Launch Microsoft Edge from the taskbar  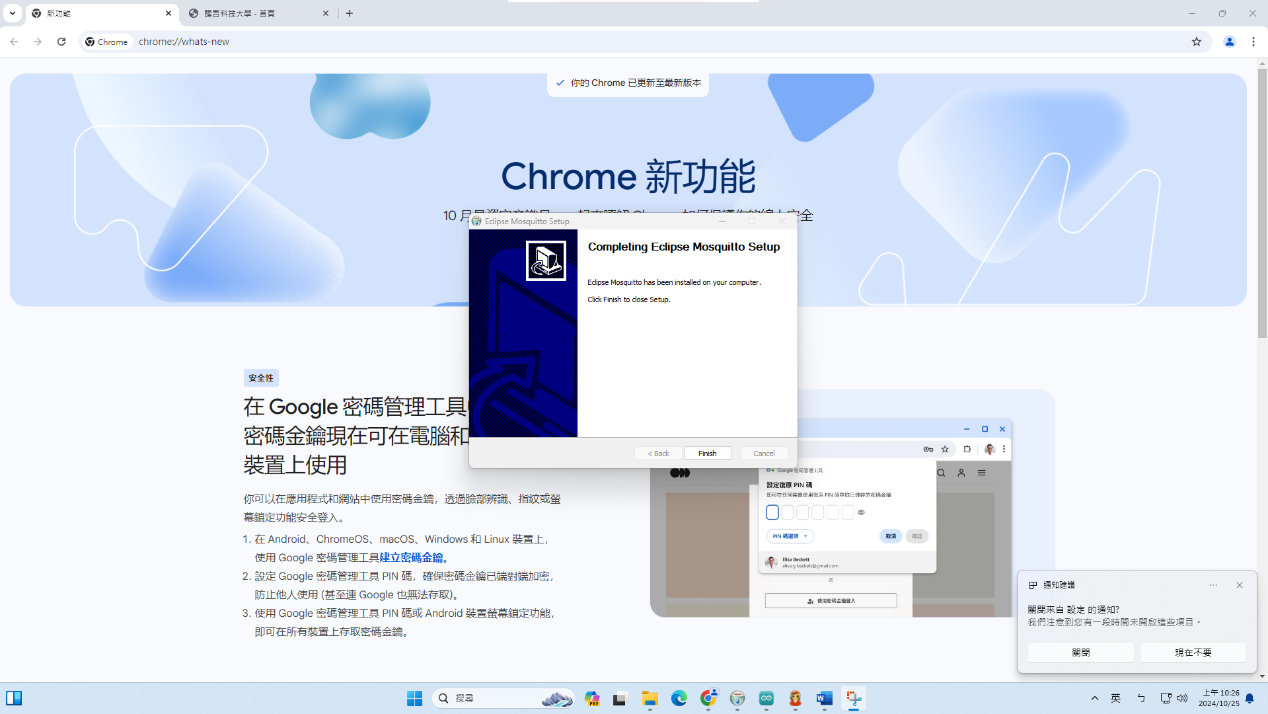(679, 699)
